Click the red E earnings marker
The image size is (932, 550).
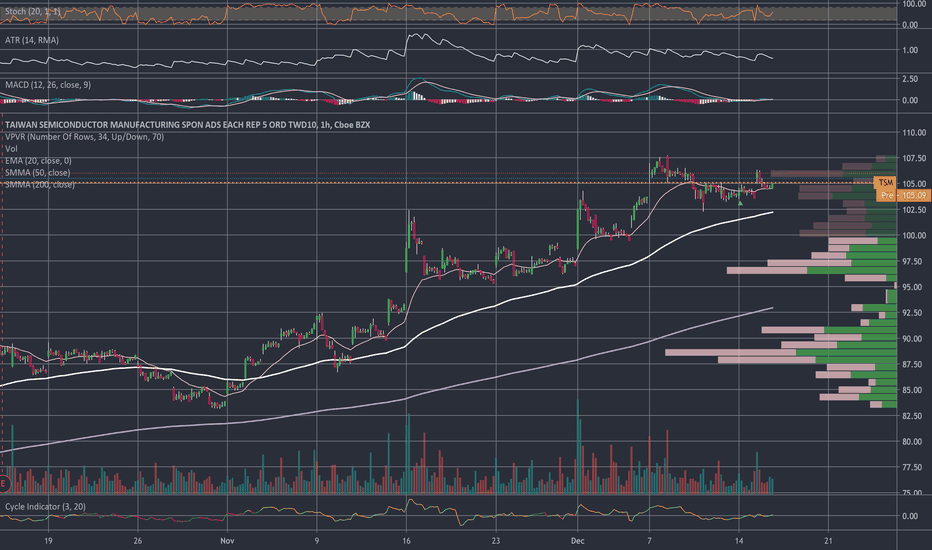pyautogui.click(x=4, y=483)
